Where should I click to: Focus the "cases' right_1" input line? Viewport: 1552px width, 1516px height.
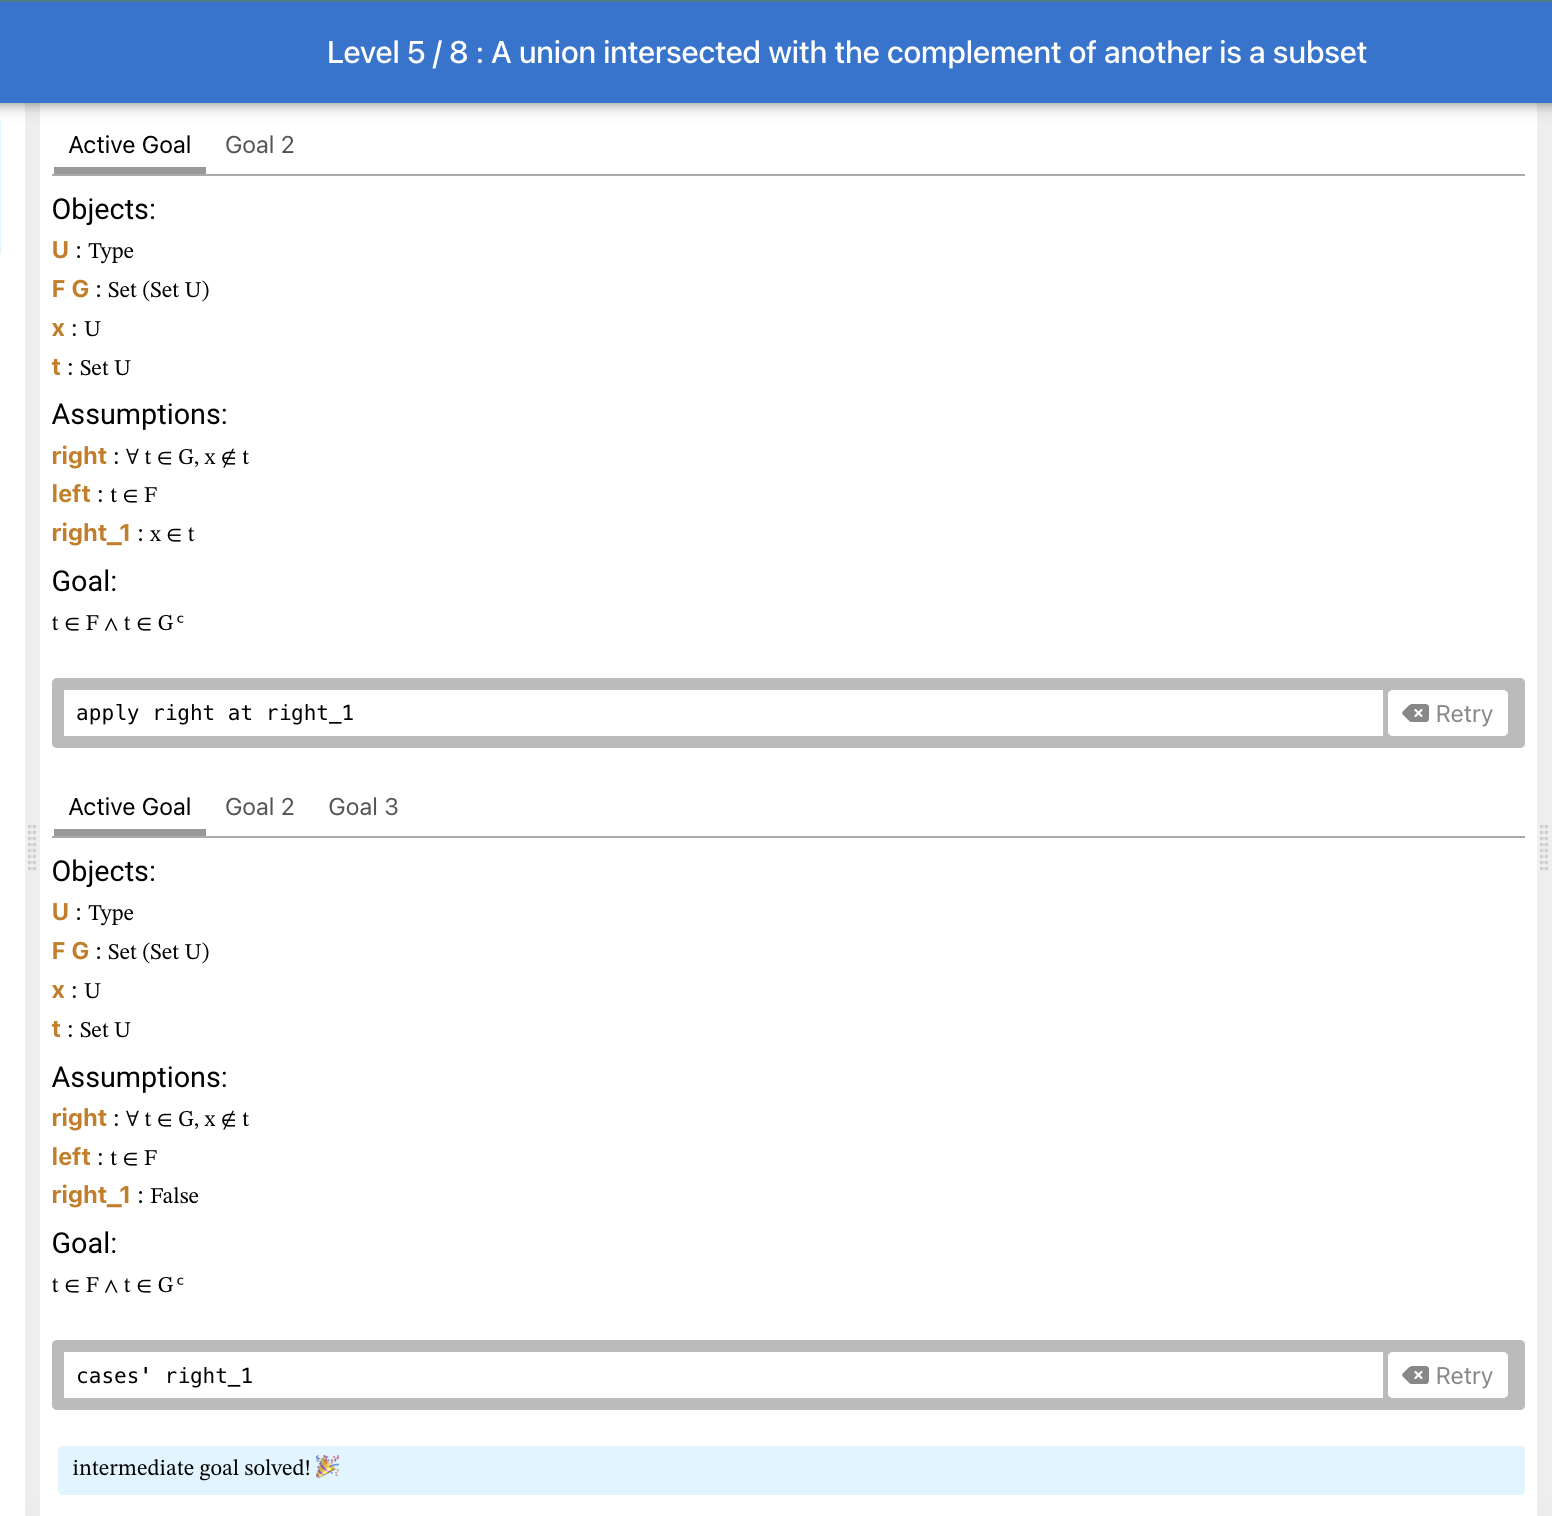723,1375
